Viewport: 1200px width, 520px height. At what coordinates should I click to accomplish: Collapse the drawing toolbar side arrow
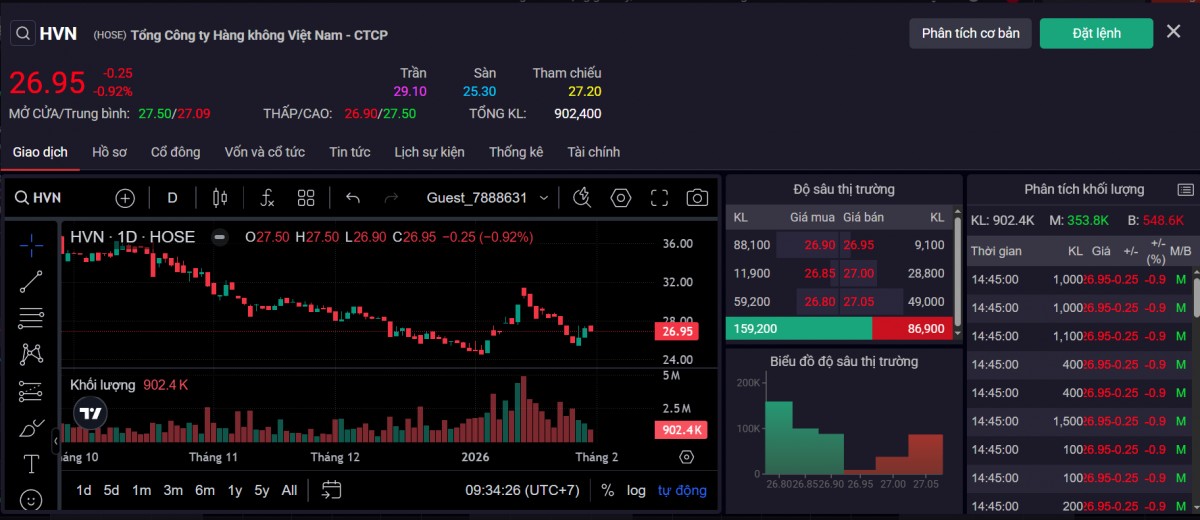click(56, 440)
